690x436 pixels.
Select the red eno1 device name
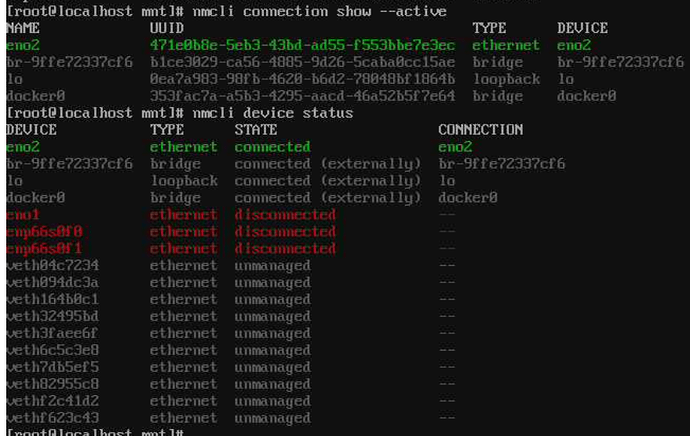[23, 215]
